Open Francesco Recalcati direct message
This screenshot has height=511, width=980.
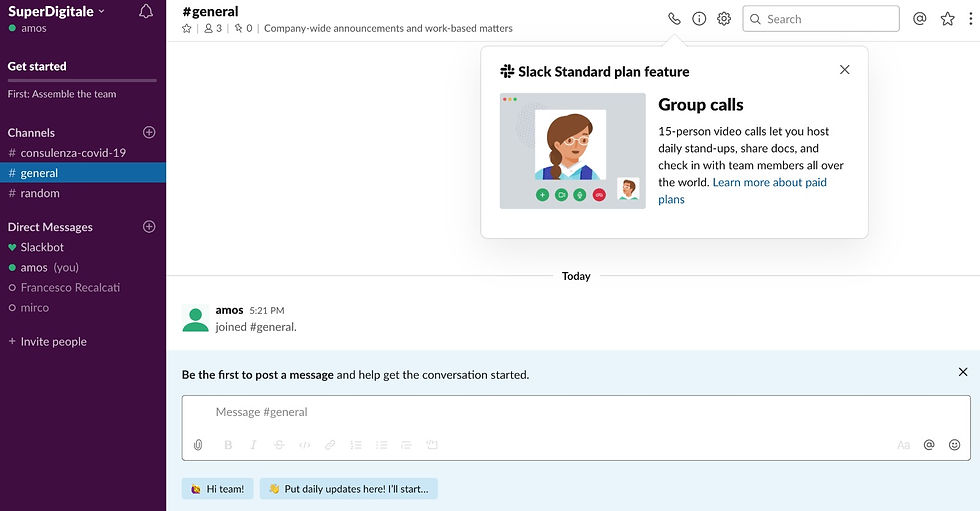point(82,287)
